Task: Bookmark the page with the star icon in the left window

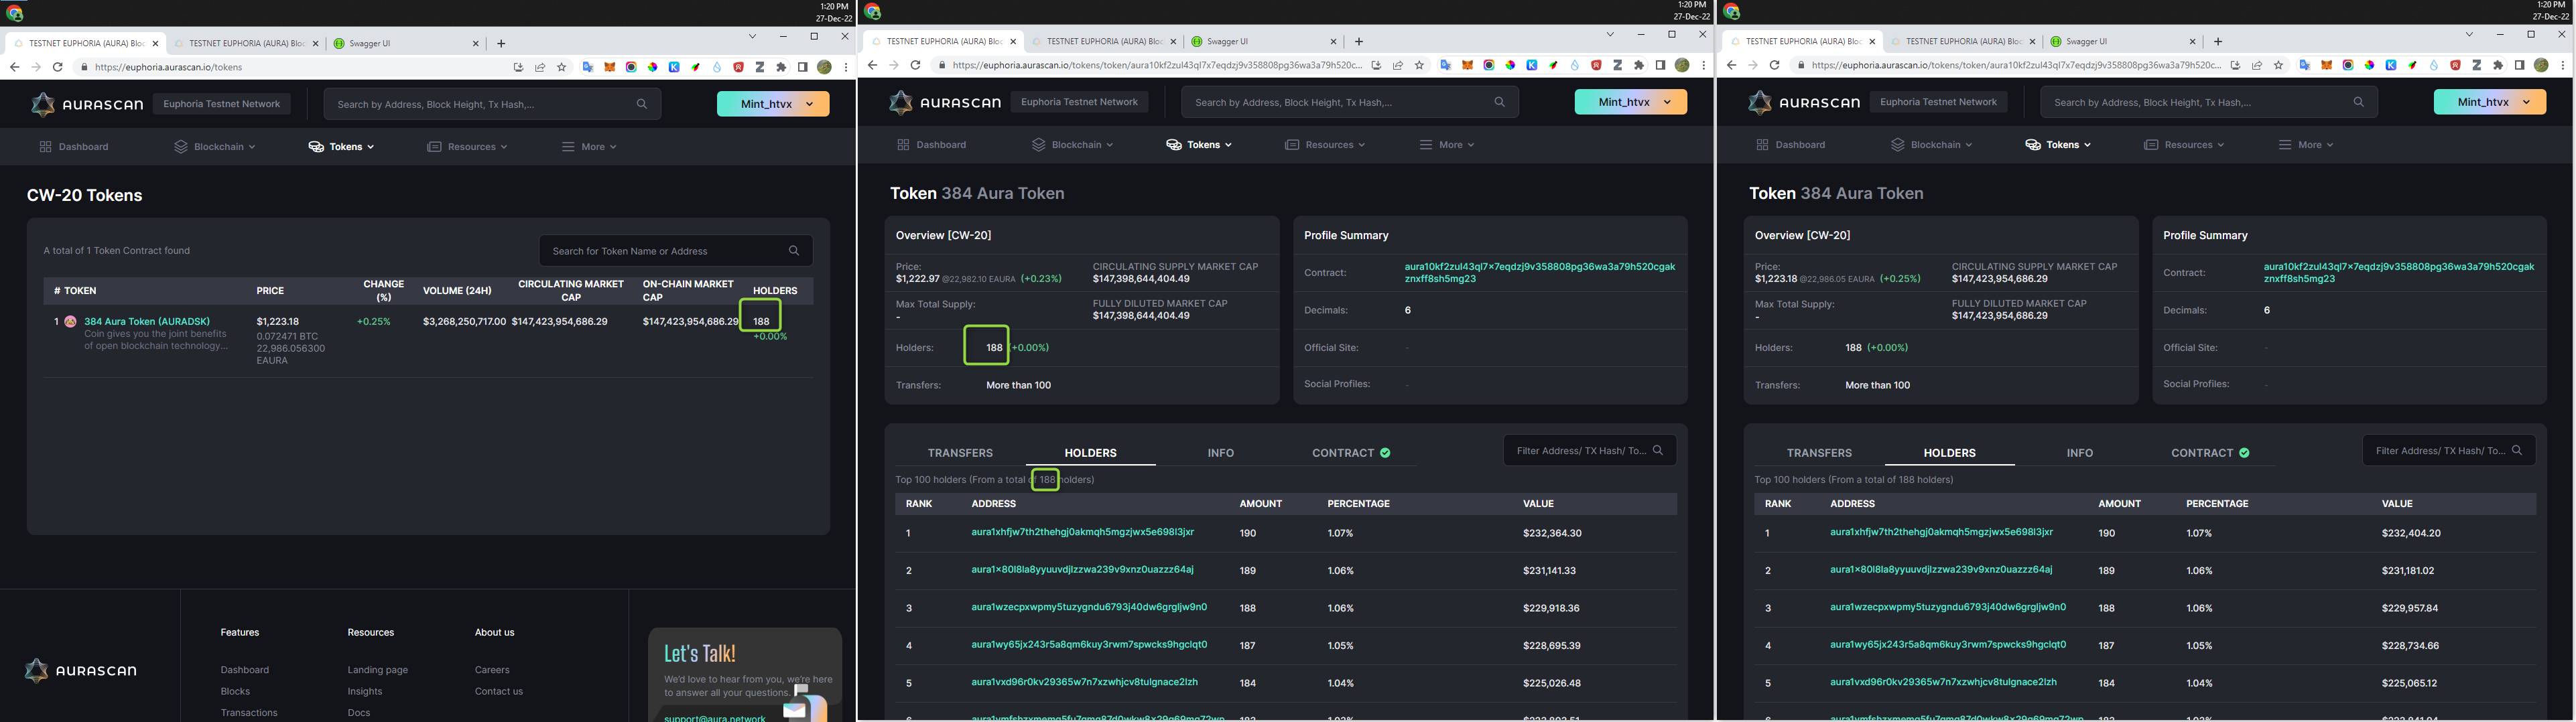Action: point(562,67)
